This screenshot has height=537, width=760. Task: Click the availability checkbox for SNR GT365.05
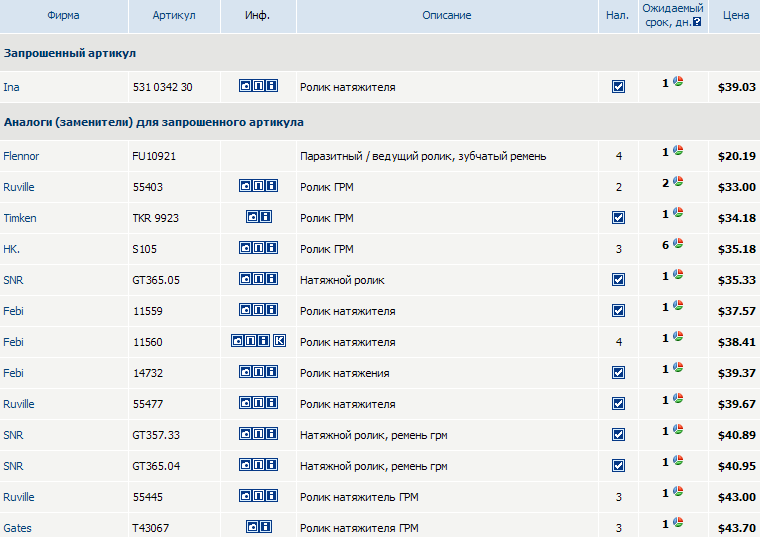(618, 280)
